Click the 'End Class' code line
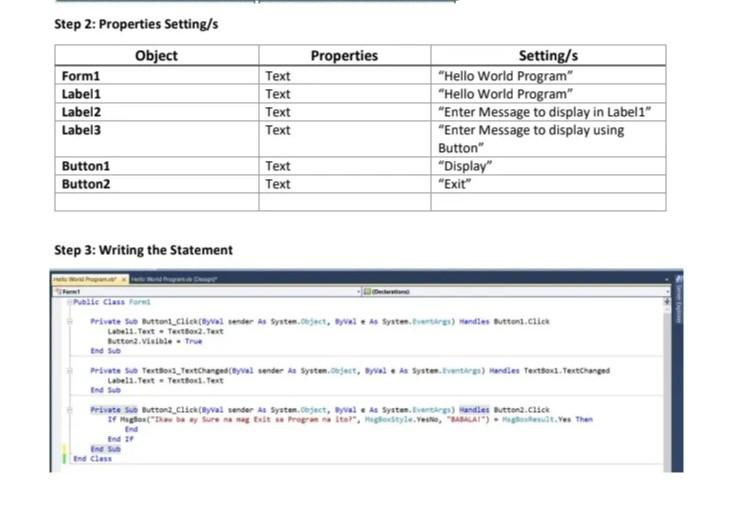Screen dimensions: 731x526 coord(92,459)
